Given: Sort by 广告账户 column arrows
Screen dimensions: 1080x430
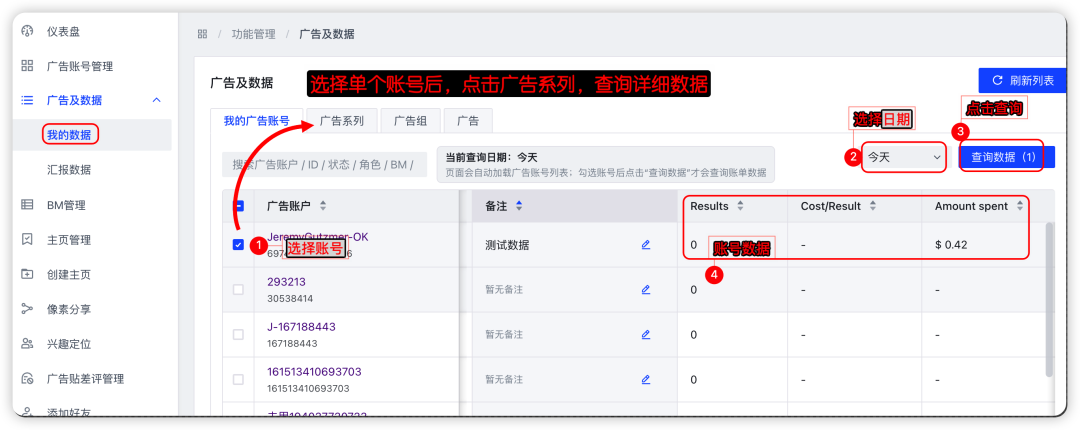Looking at the screenshot, I should (323, 206).
